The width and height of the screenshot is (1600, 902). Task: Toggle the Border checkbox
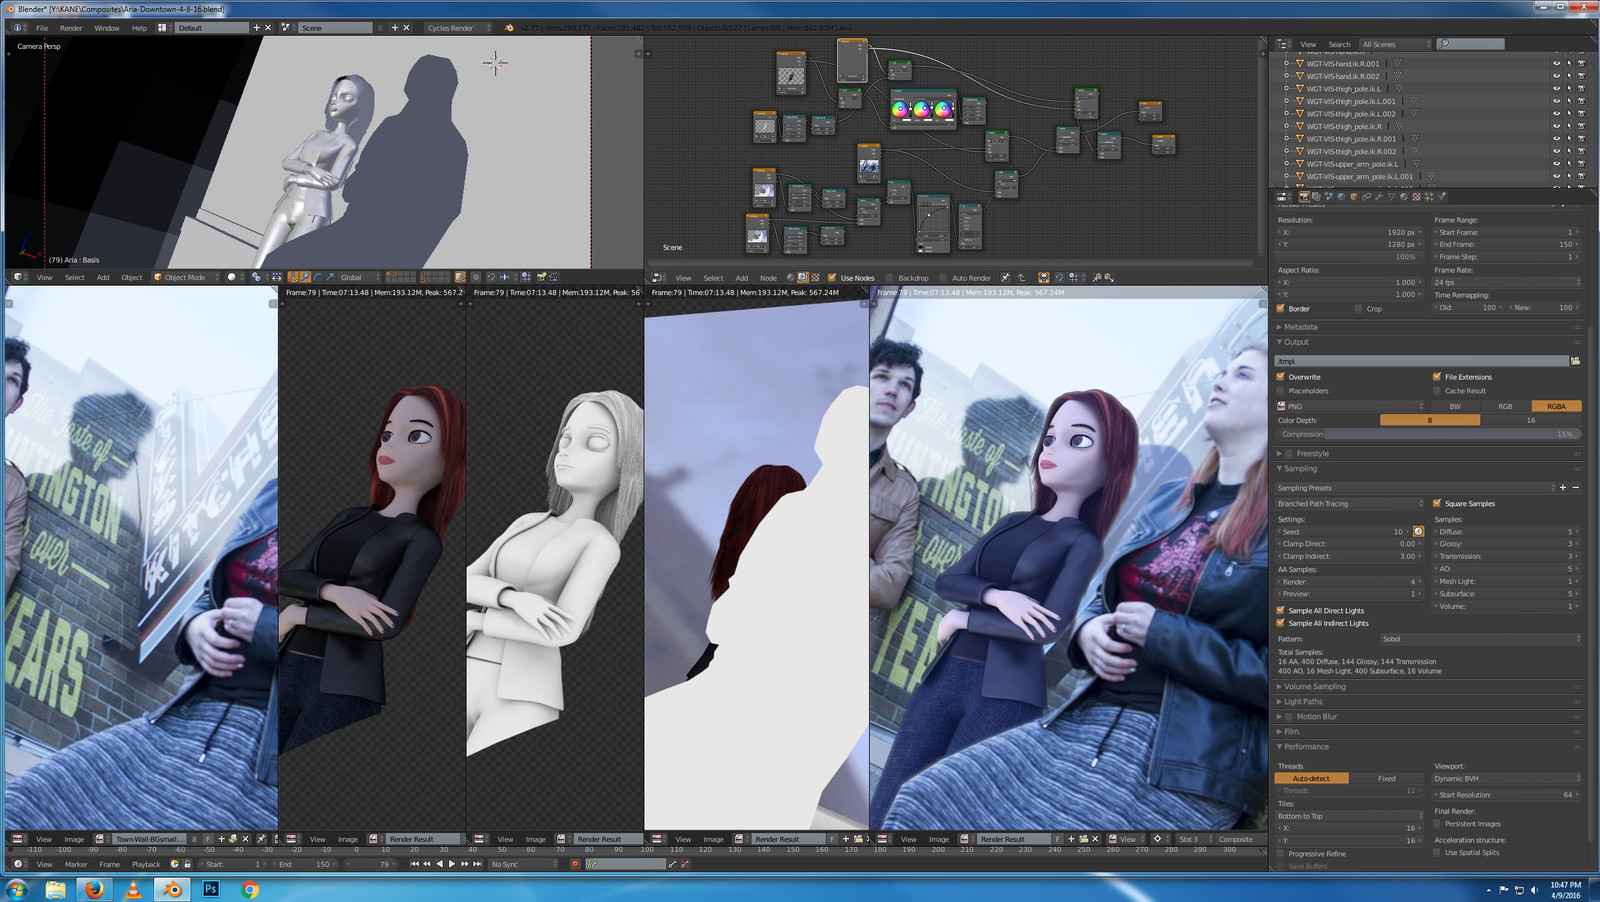(1281, 308)
